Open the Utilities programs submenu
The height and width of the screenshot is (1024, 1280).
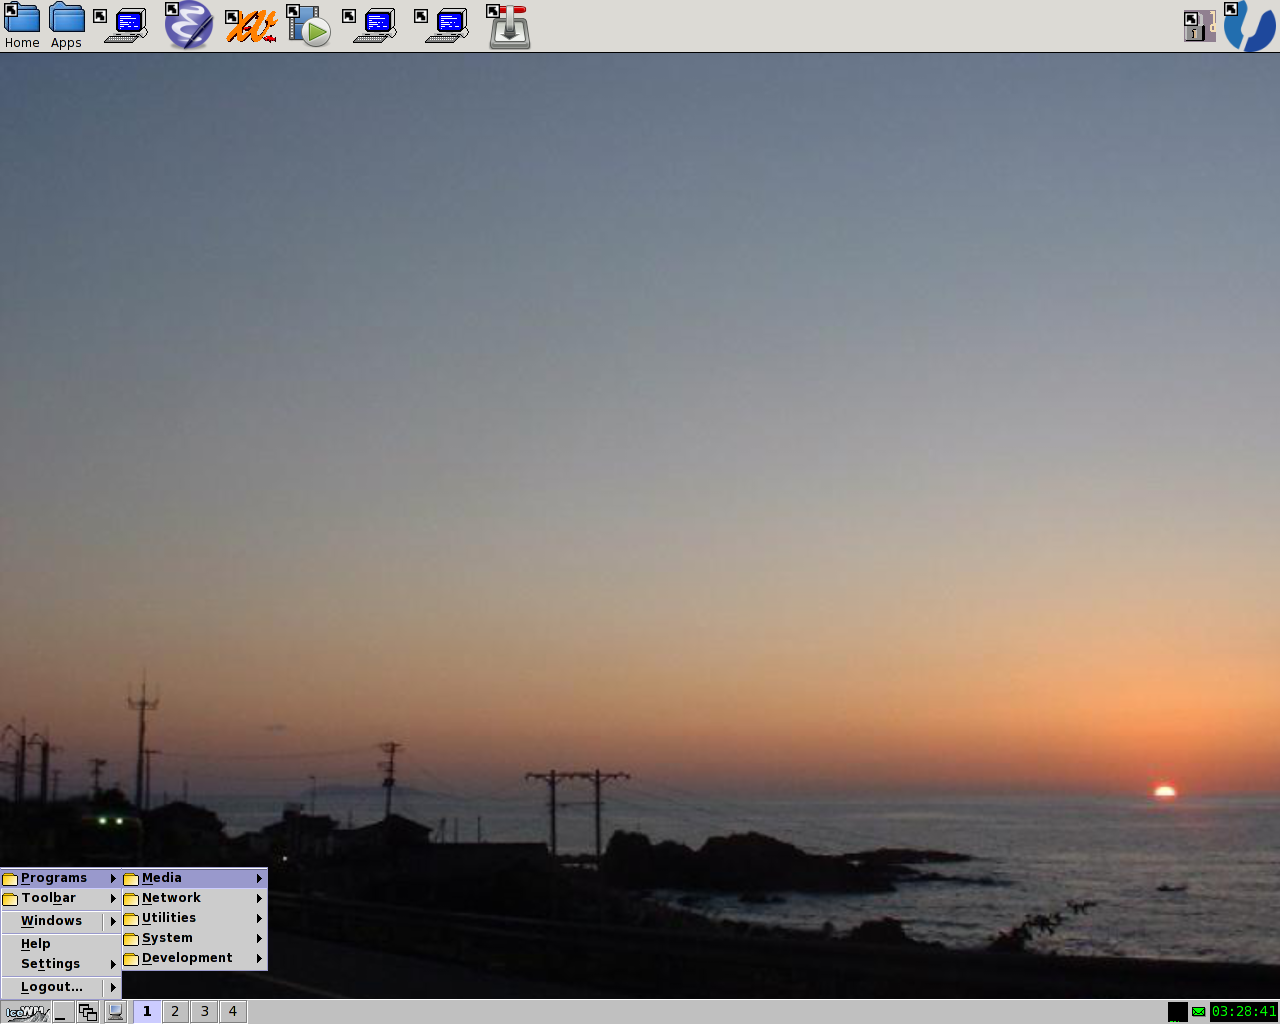(195, 918)
